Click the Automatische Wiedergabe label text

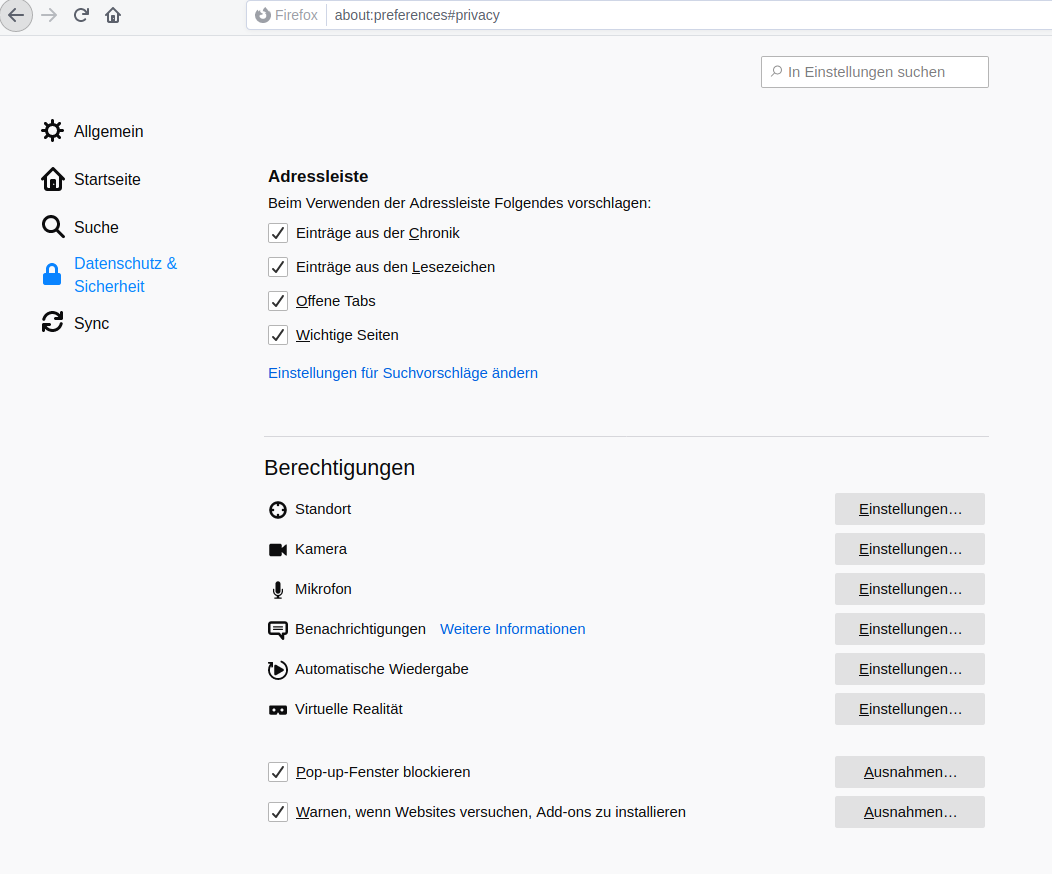[382, 669]
